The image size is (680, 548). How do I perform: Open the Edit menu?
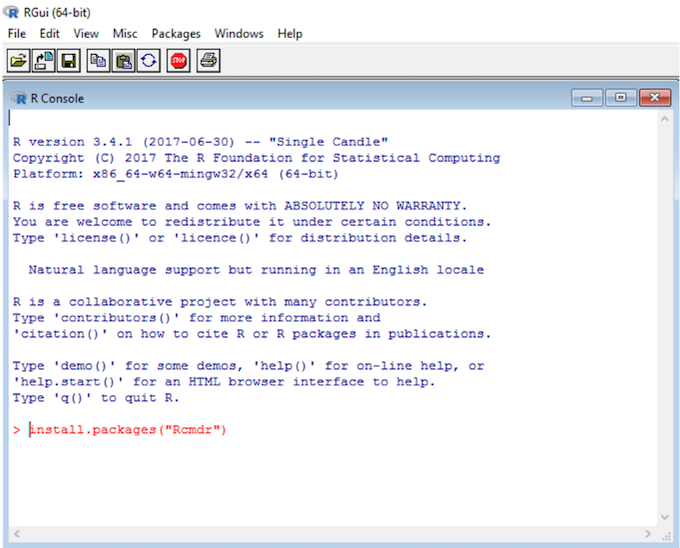click(x=49, y=33)
